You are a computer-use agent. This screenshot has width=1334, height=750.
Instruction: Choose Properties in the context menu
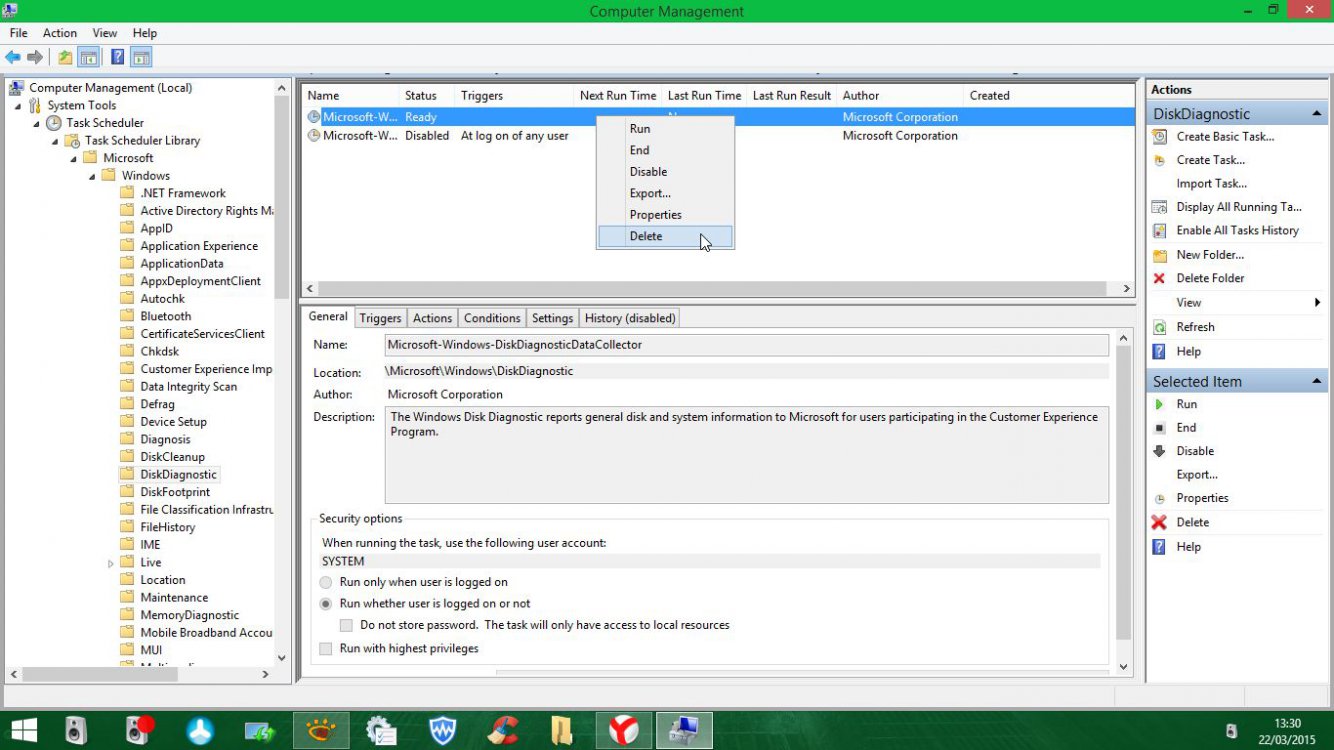[665, 214]
